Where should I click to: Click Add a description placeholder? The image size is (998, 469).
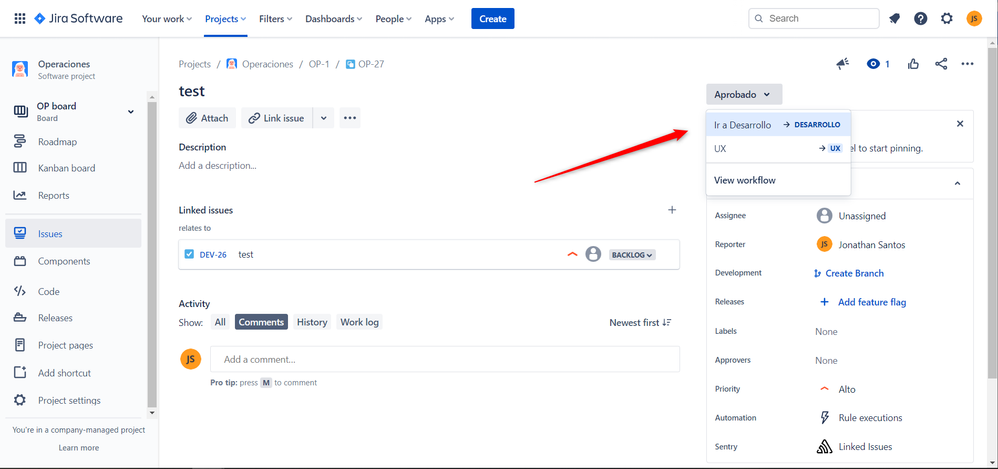[218, 165]
